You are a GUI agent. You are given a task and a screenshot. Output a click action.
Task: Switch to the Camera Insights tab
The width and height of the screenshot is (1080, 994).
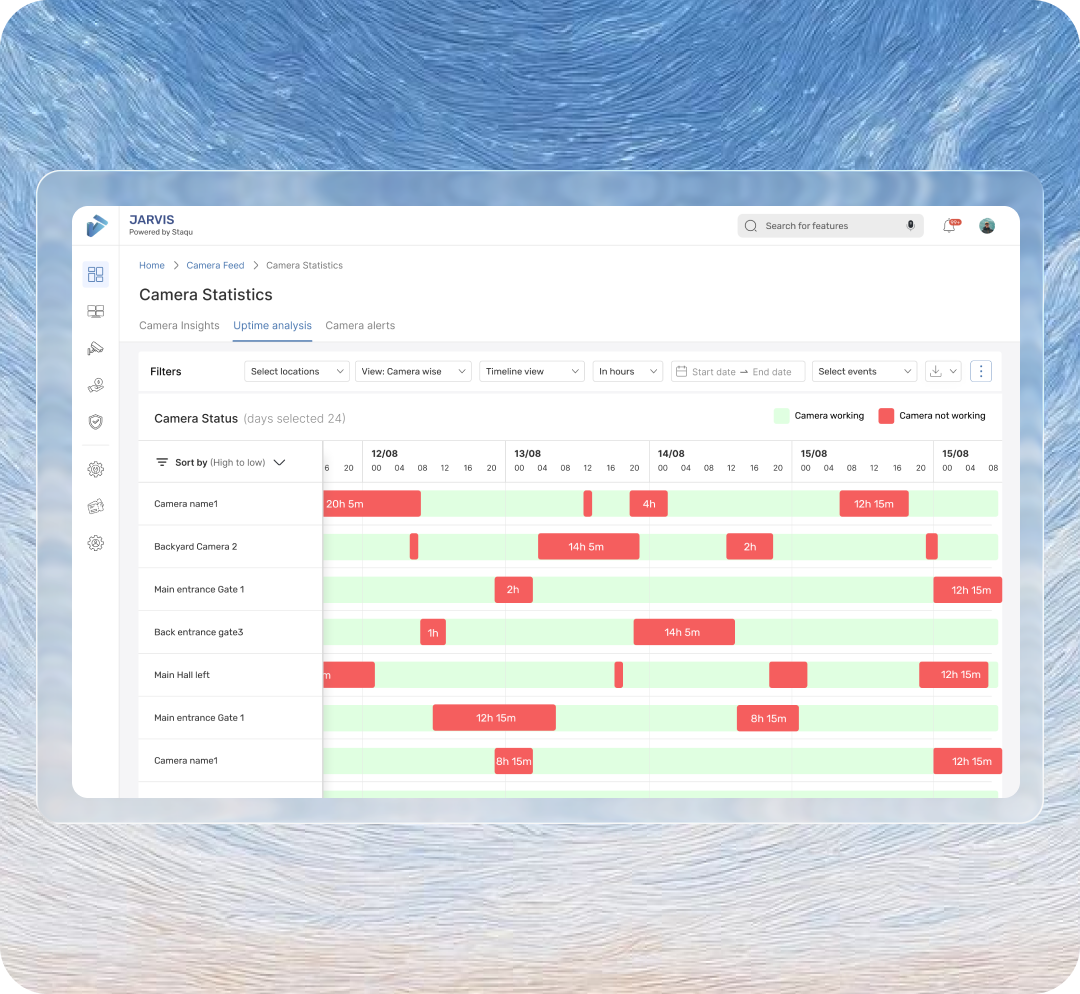179,326
